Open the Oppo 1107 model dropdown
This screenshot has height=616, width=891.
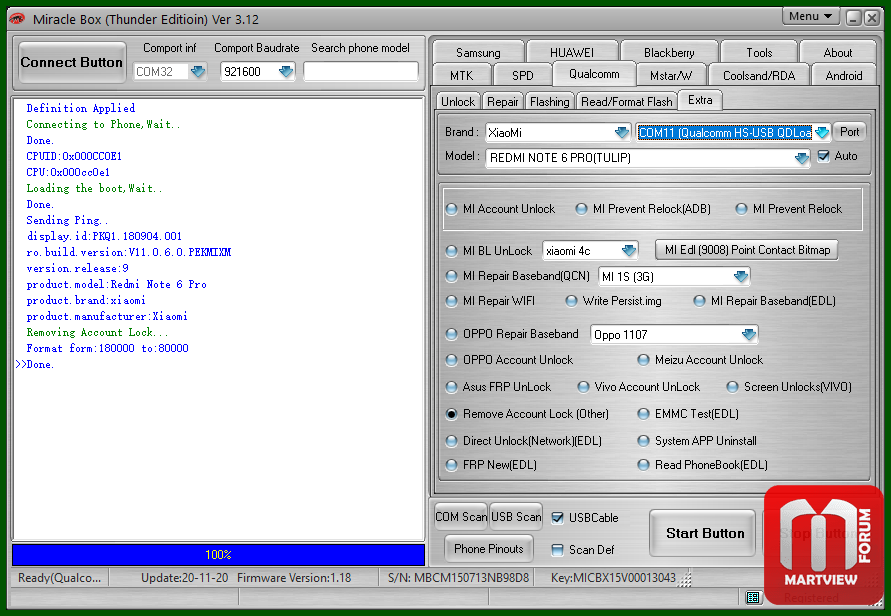pyautogui.click(x=749, y=335)
